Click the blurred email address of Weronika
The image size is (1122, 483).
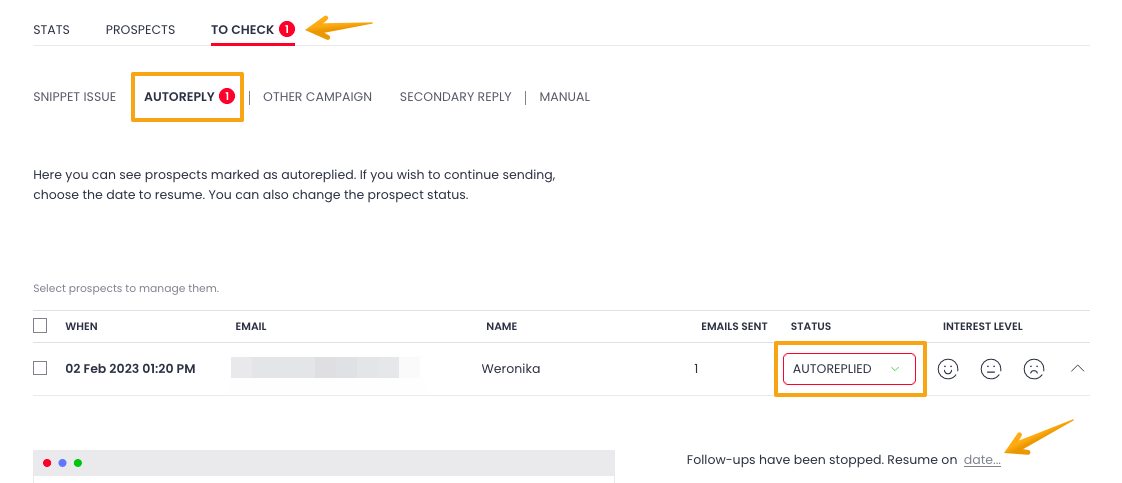point(315,368)
